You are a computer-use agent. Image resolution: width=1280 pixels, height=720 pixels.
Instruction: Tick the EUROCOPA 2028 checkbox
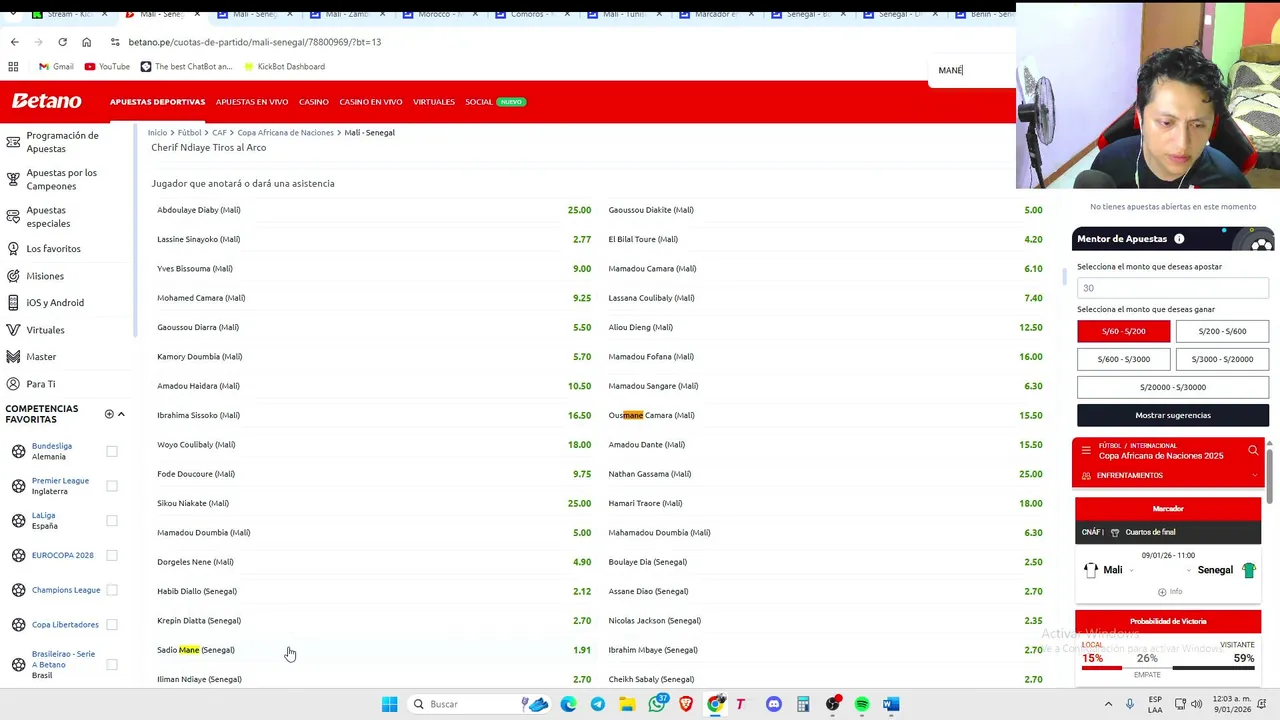tap(112, 555)
